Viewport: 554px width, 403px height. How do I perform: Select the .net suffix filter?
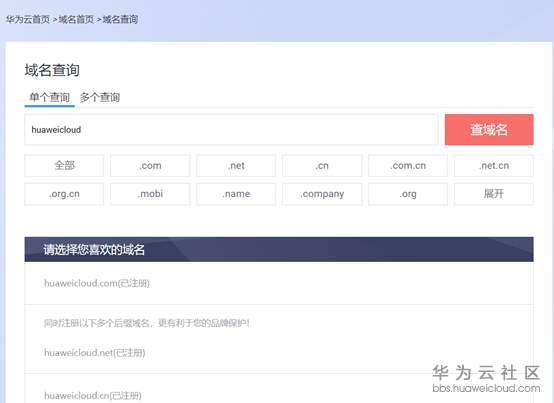pos(236,165)
